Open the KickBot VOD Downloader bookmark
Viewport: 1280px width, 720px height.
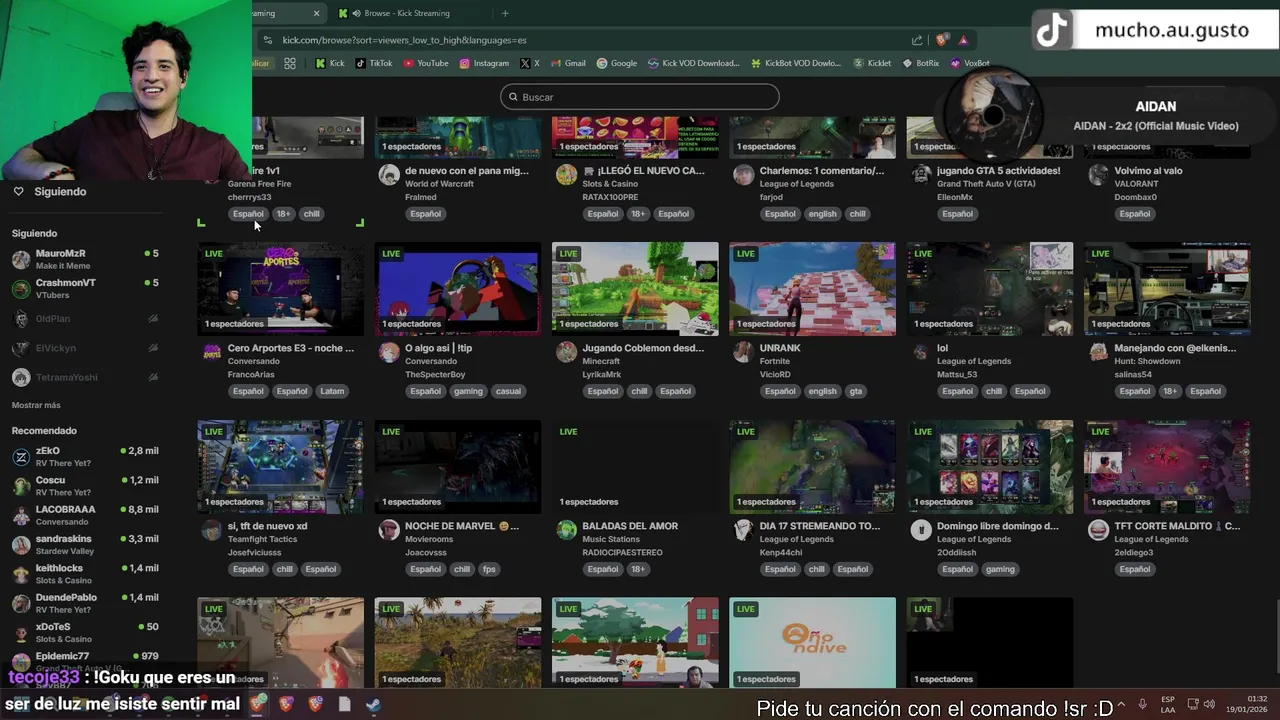[795, 63]
